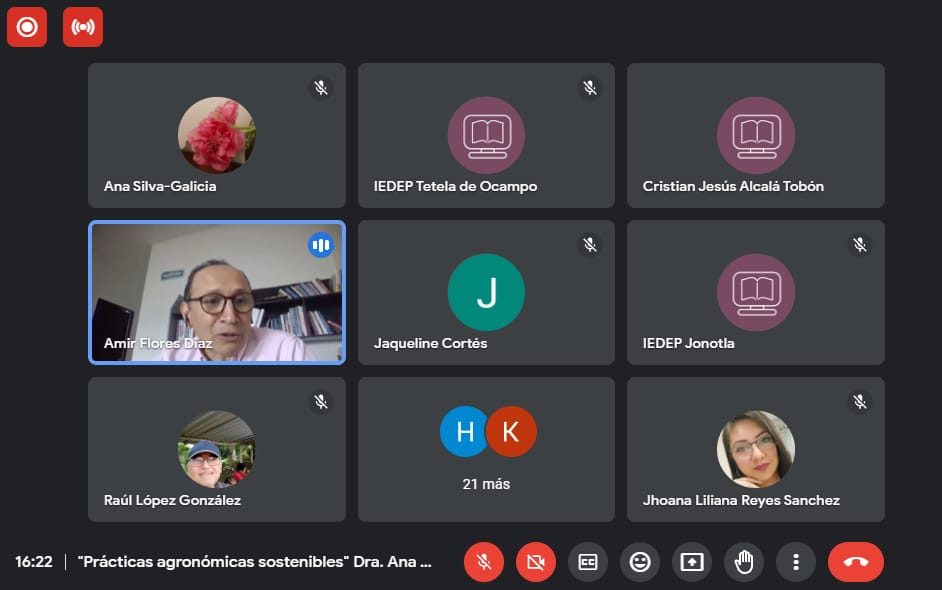This screenshot has height=590, width=942.
Task: Click muted mic icon on Jhoana Liliana Reyes Sanchez tile
Action: pyautogui.click(x=860, y=402)
